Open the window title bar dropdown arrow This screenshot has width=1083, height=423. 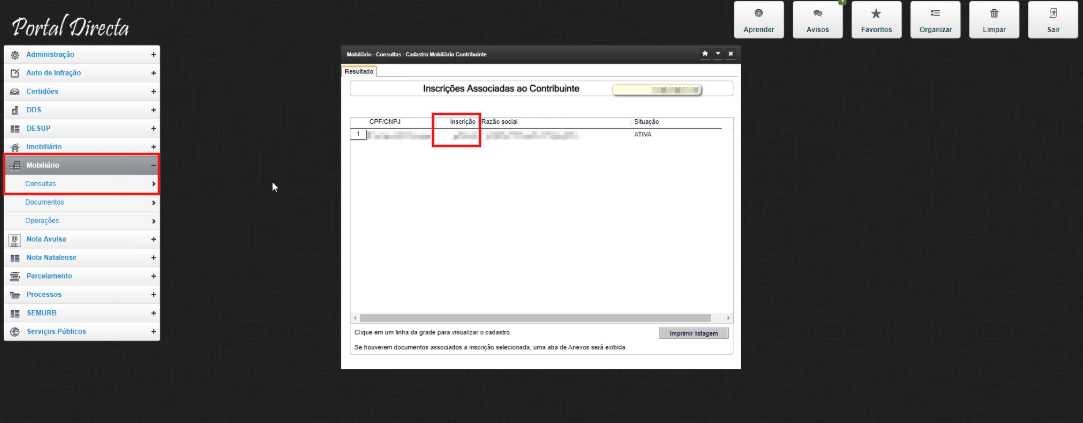coord(718,54)
